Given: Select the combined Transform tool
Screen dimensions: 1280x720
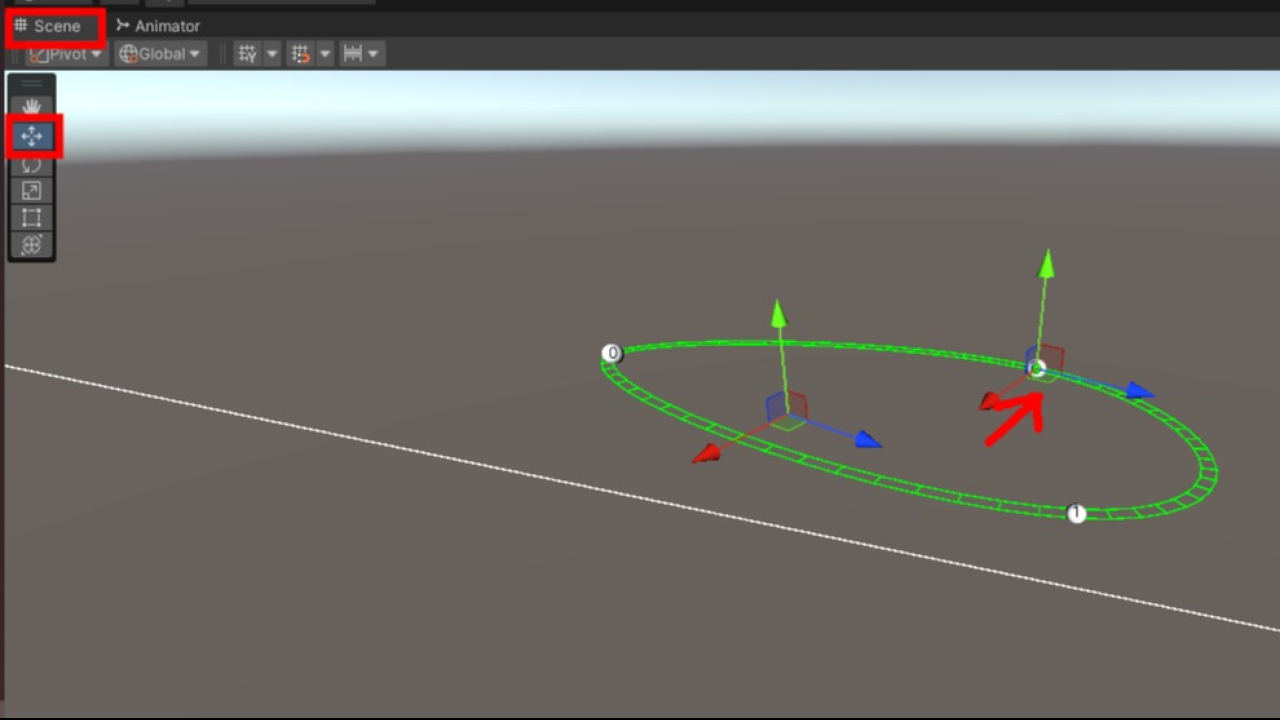Looking at the screenshot, I should pyautogui.click(x=32, y=245).
